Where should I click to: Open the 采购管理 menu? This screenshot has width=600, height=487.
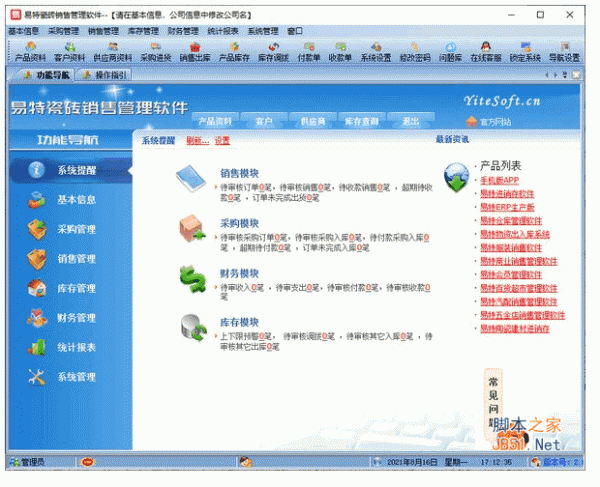pyautogui.click(x=63, y=31)
